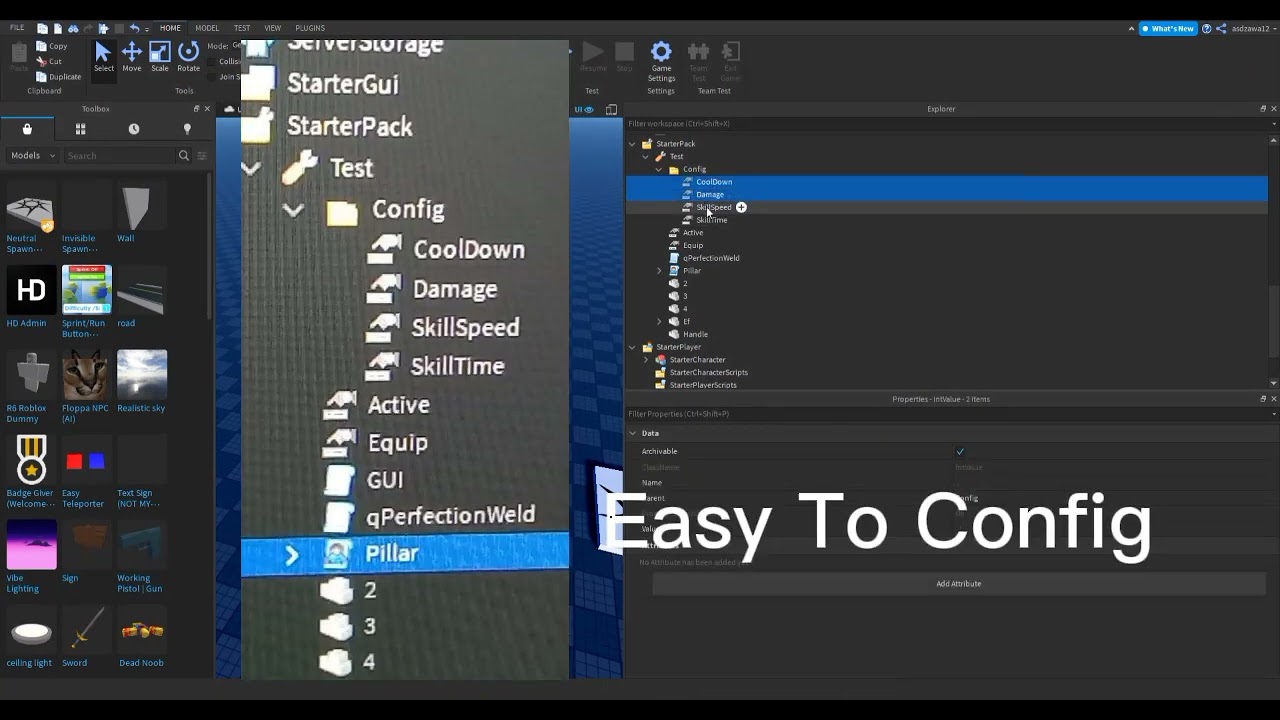Image resolution: width=1280 pixels, height=720 pixels.
Task: Collapse the Data section in Properties
Action: tap(633, 433)
